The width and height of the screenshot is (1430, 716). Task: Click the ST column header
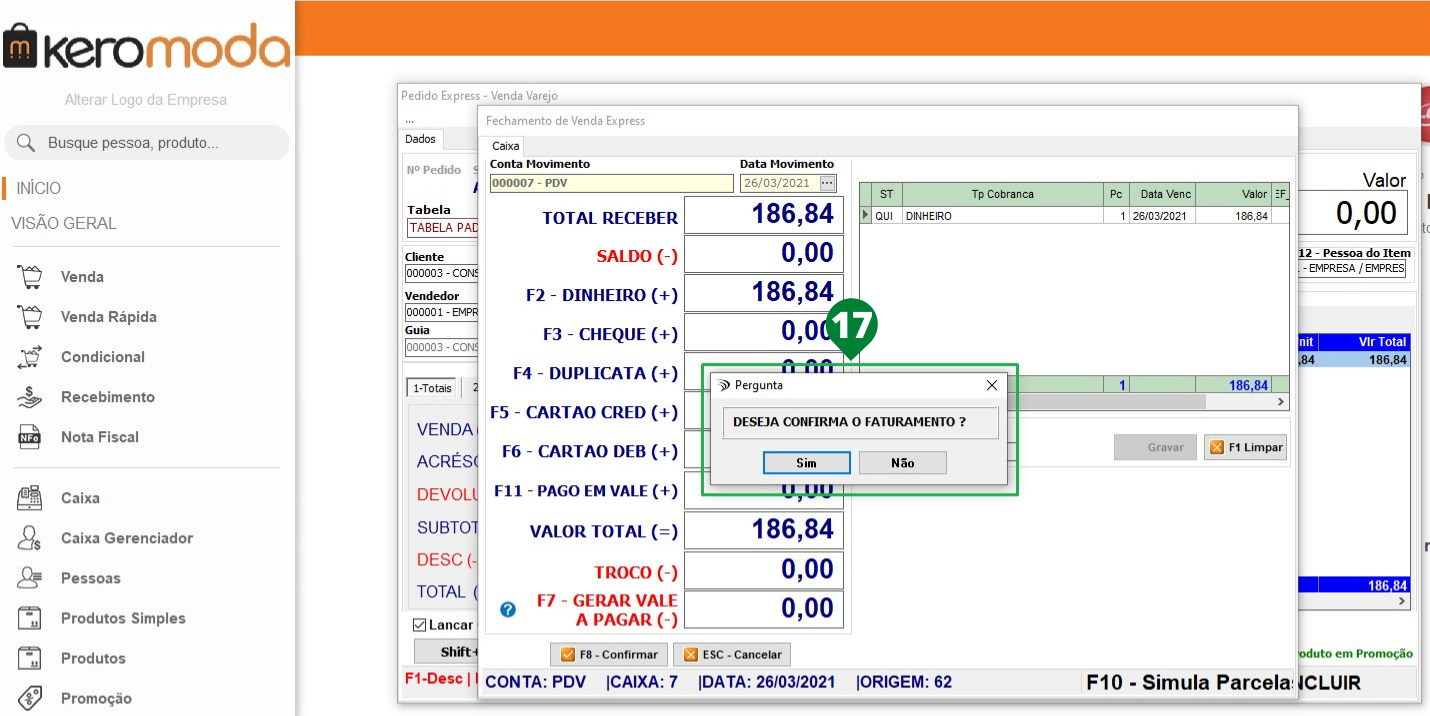coord(886,194)
